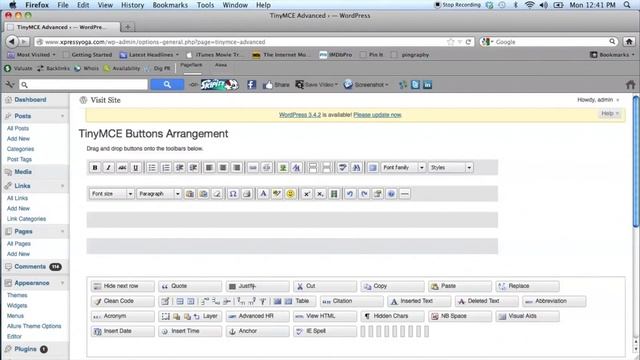The height and width of the screenshot is (360, 640).
Task: Select the numbered list button
Action: [x=166, y=167]
